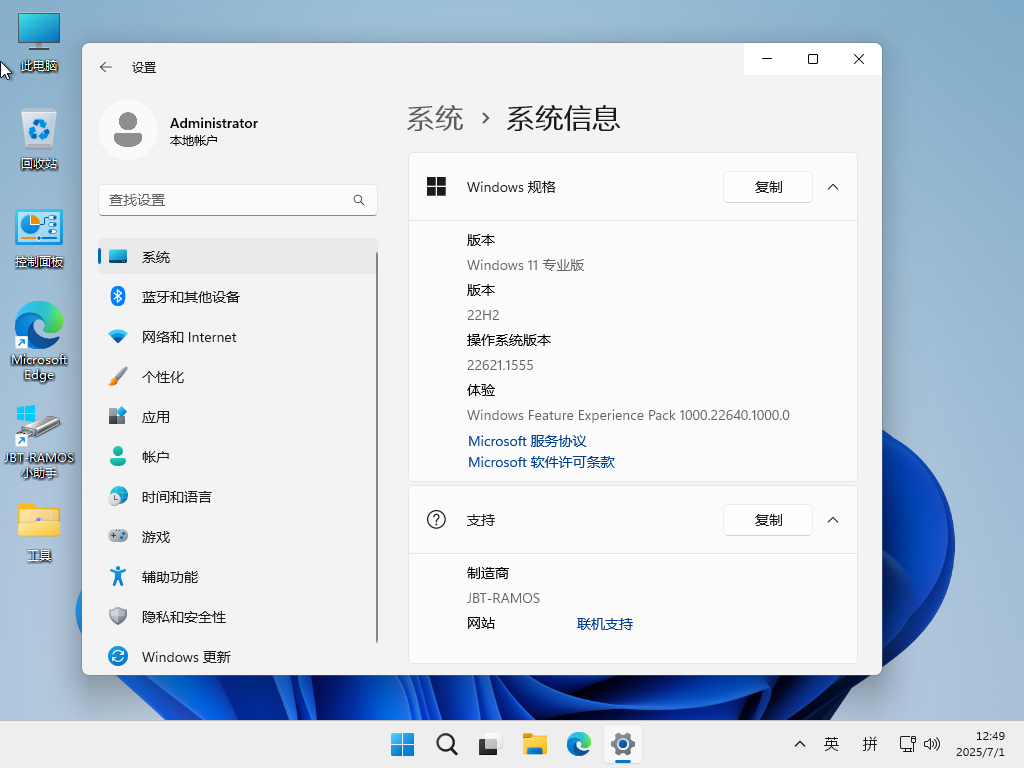Viewport: 1024px width, 768px height.
Task: Click the 系统 breadcrumb in the header
Action: (x=435, y=118)
